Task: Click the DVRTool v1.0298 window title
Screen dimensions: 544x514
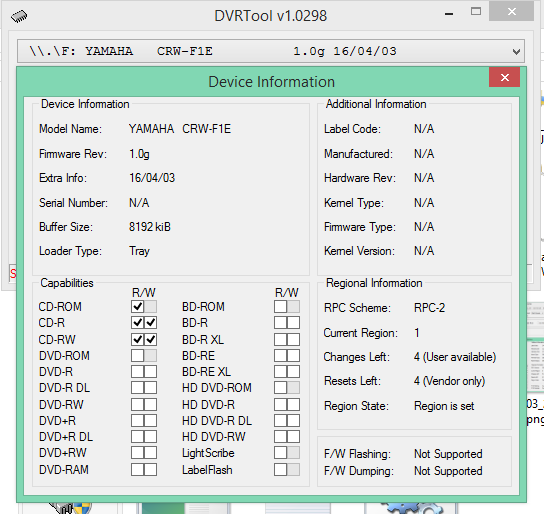Action: click(x=271, y=16)
